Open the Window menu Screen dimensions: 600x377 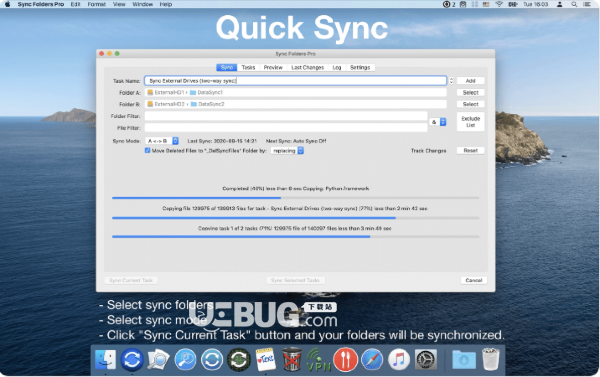[x=142, y=4]
